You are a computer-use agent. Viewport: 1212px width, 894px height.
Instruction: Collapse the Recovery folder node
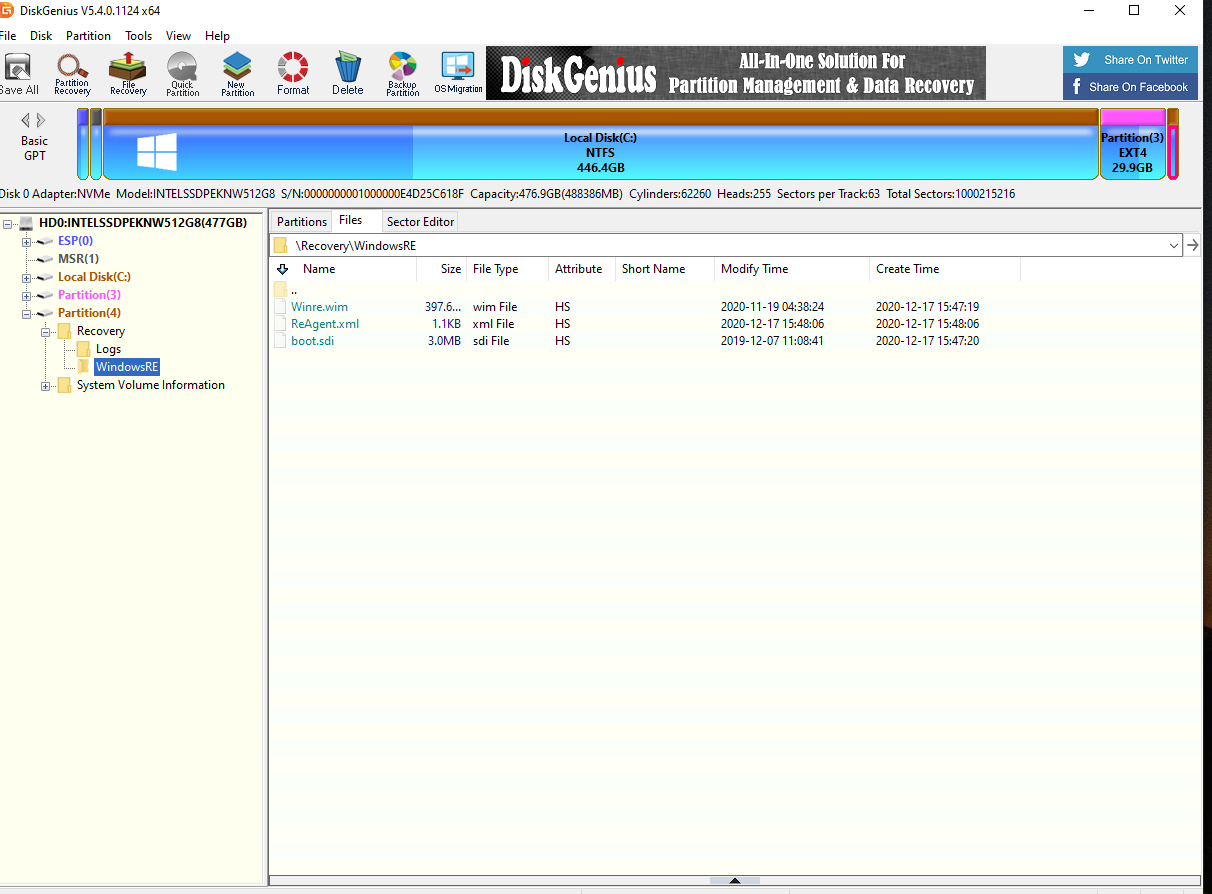pos(46,331)
